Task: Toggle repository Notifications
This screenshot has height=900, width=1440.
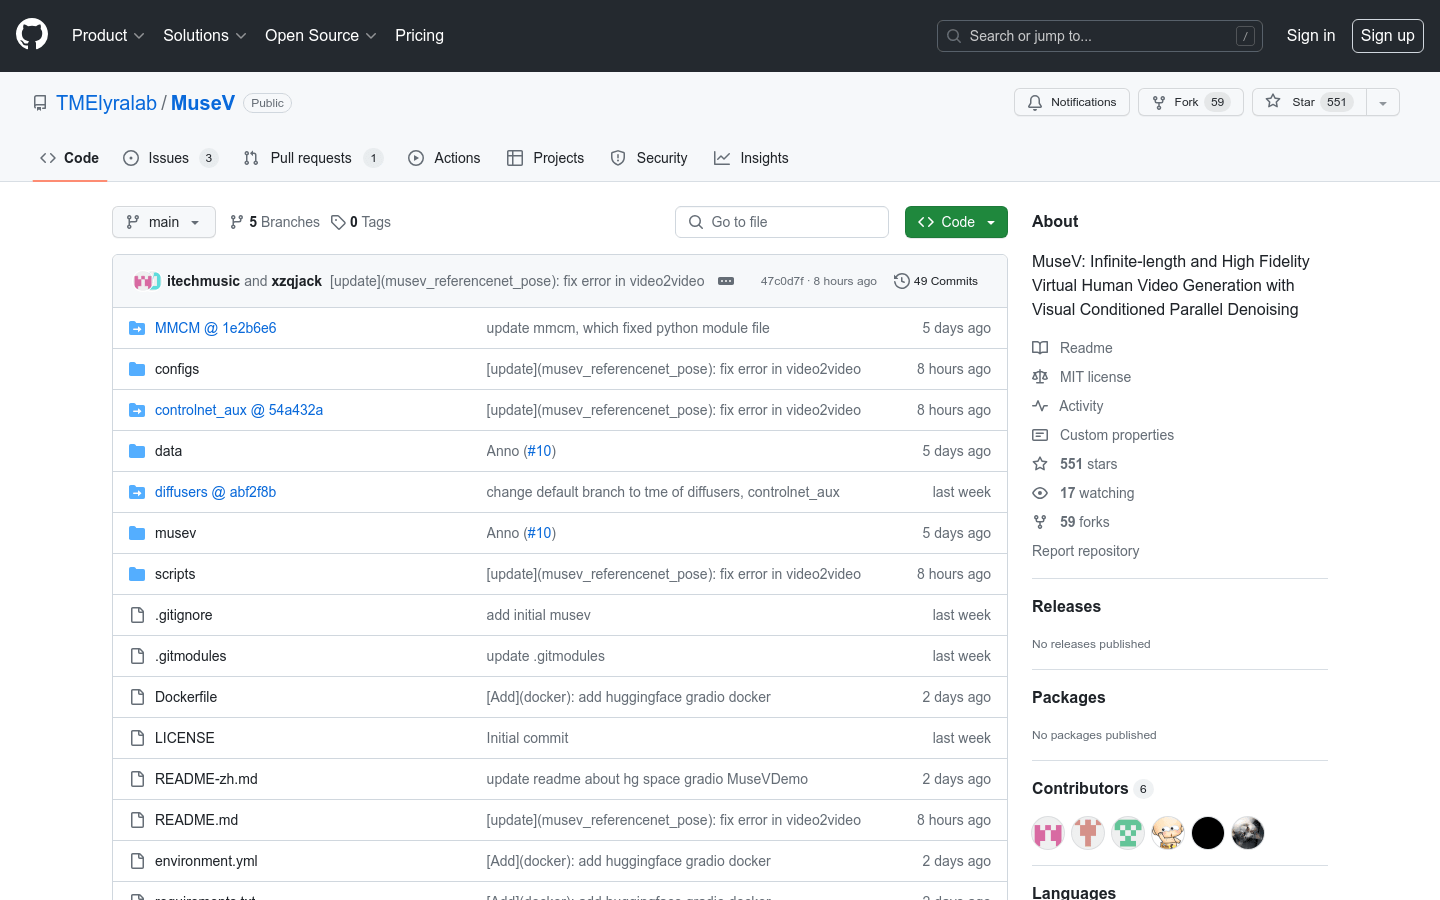Action: (x=1071, y=101)
